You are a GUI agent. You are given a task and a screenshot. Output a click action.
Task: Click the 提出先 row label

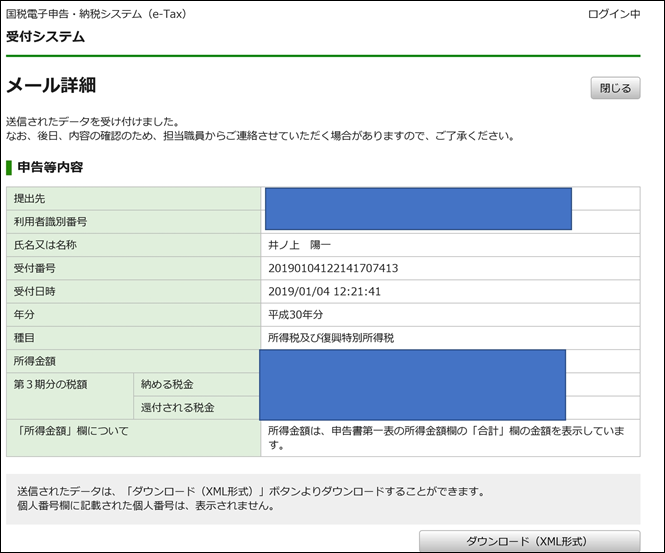pyautogui.click(x=29, y=198)
